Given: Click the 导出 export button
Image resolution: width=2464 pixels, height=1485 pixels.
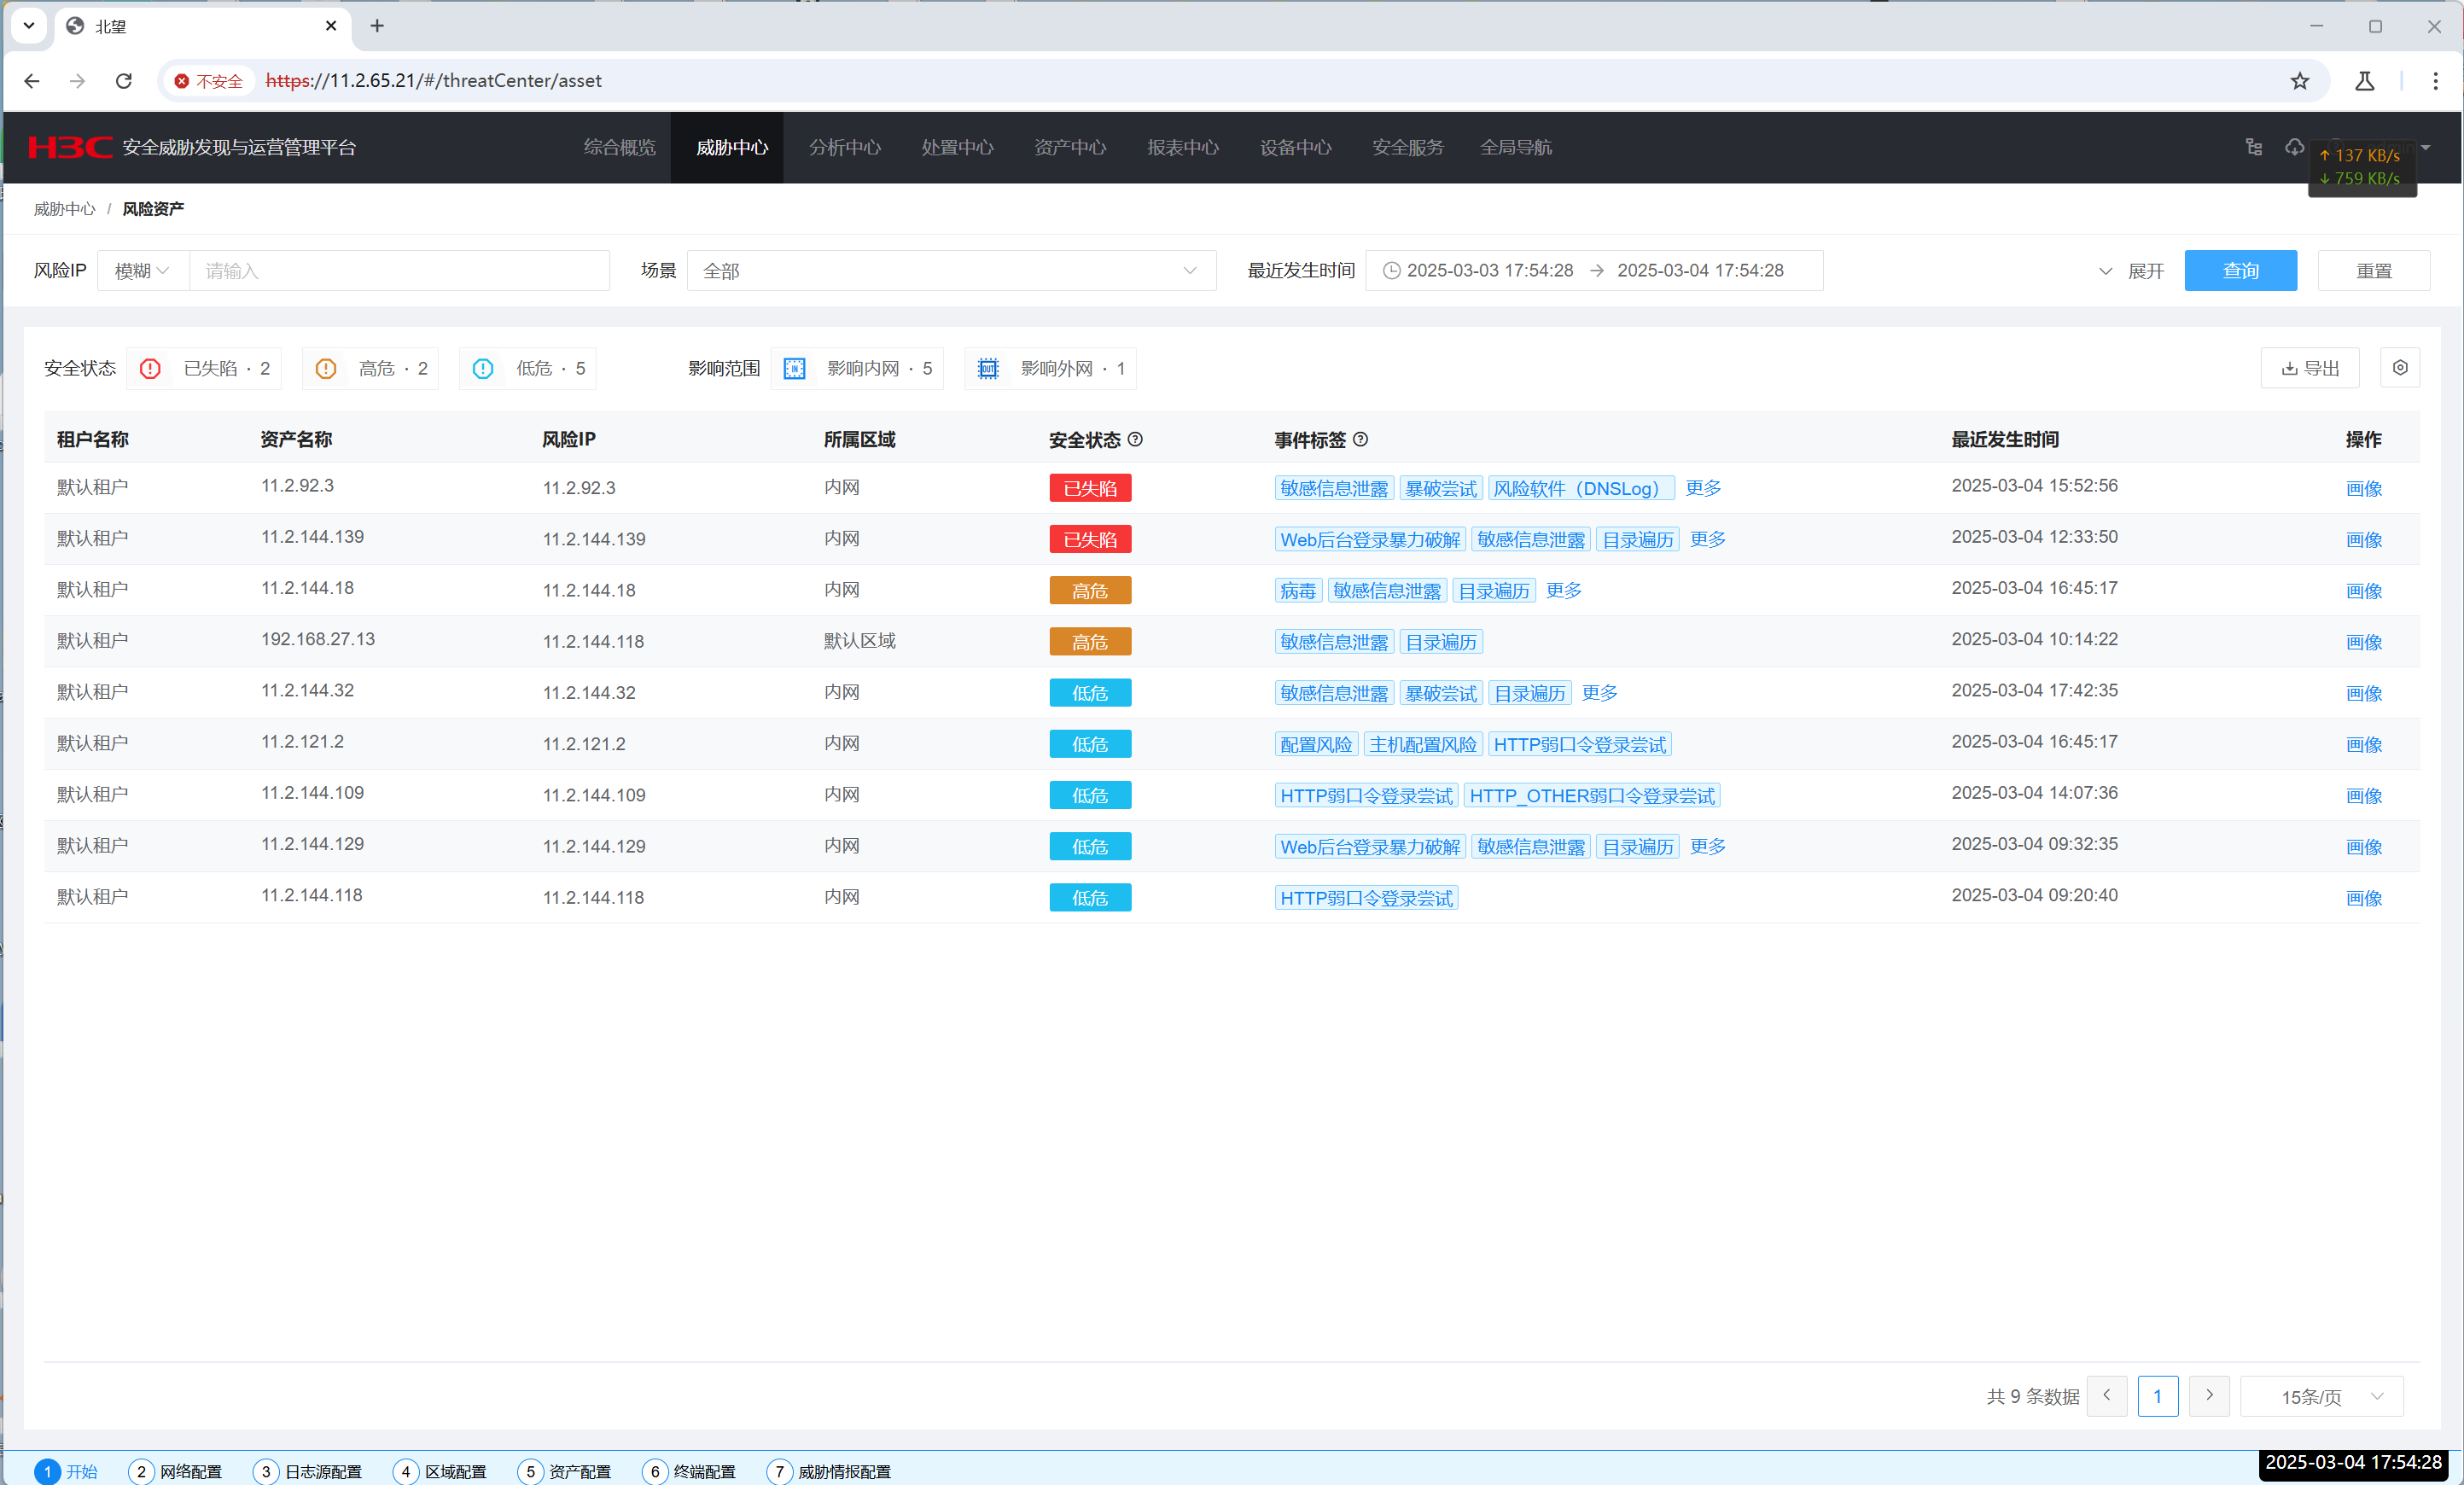Looking at the screenshot, I should pyautogui.click(x=2310, y=368).
